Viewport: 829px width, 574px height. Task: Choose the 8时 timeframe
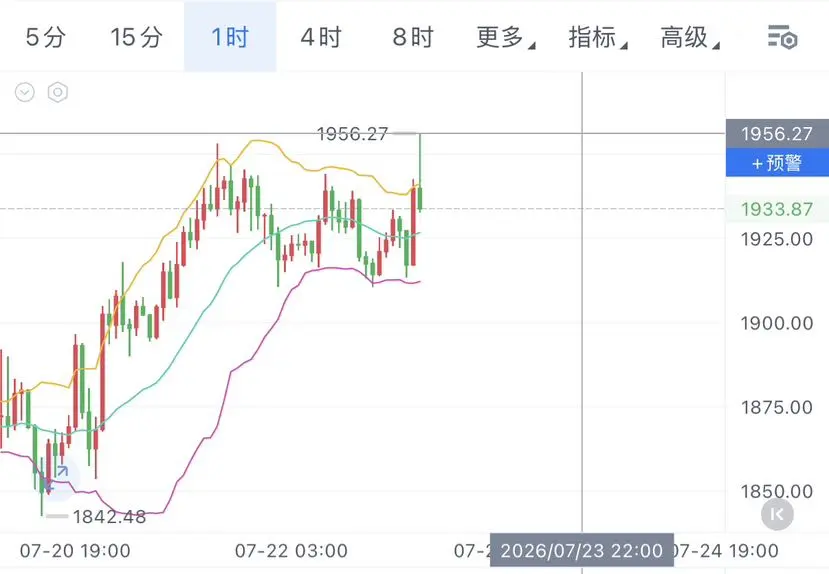413,38
